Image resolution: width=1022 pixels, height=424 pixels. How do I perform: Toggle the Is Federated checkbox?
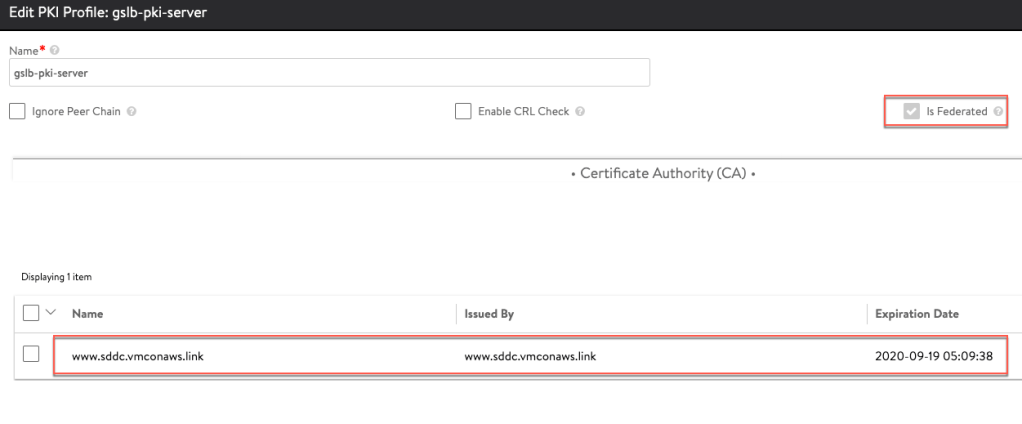pyautogui.click(x=911, y=112)
